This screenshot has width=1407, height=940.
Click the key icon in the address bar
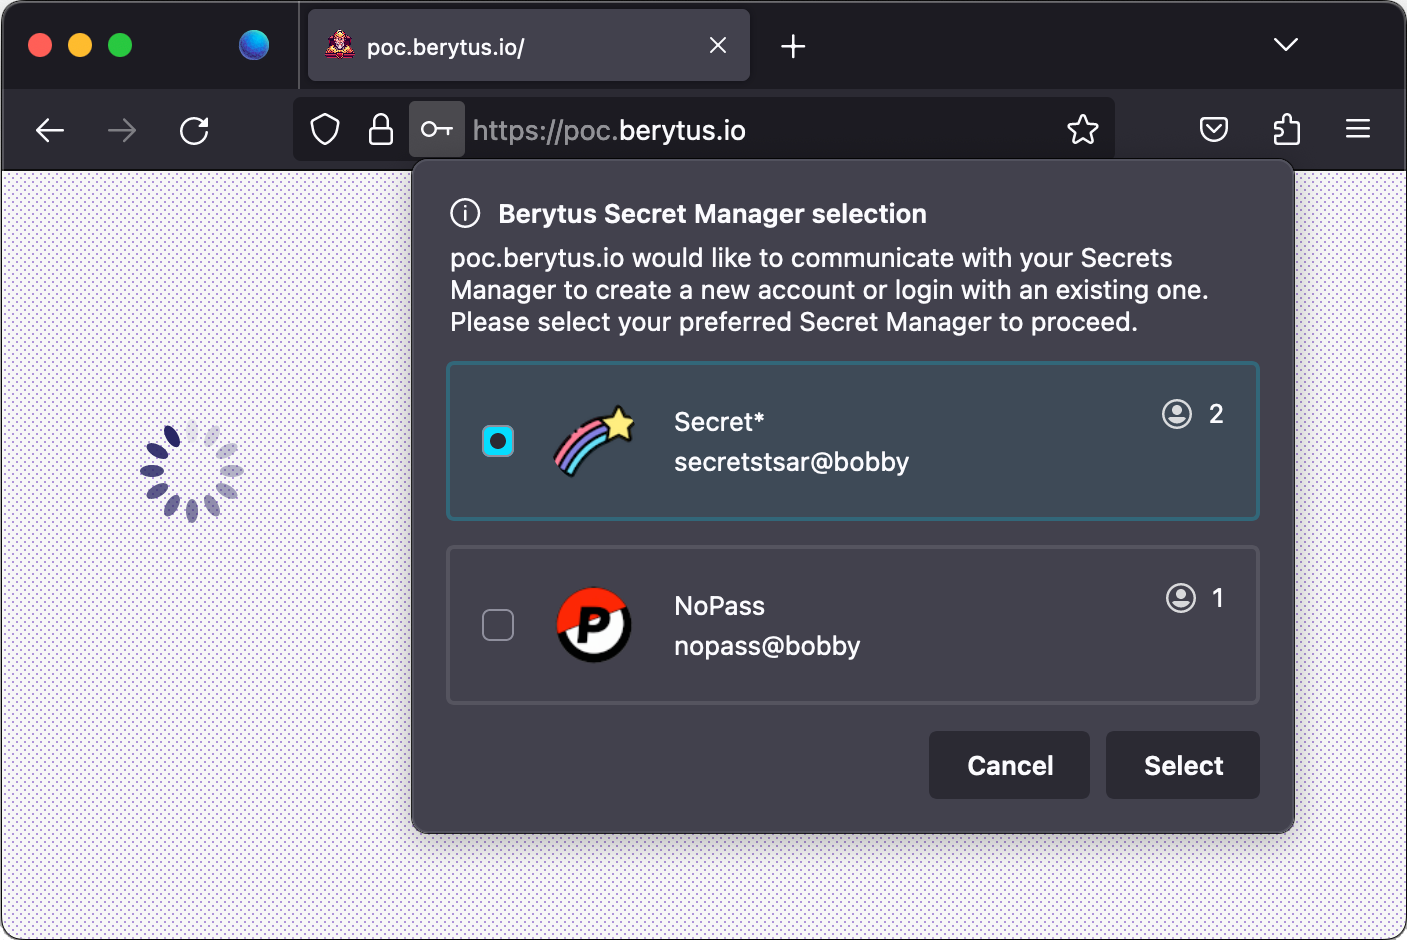pos(437,129)
